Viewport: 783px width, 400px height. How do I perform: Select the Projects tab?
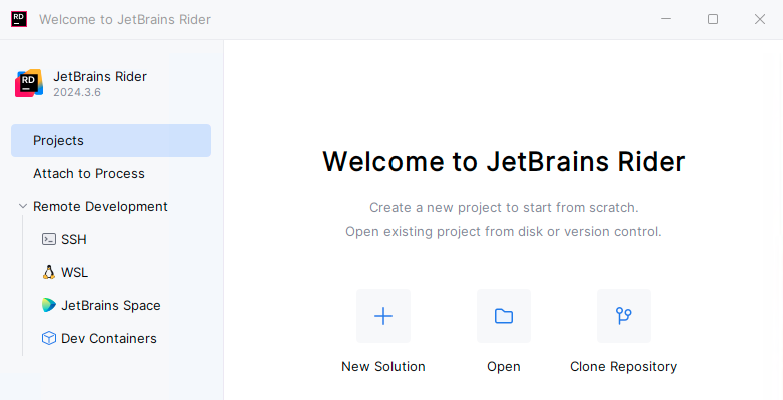pyautogui.click(x=111, y=140)
